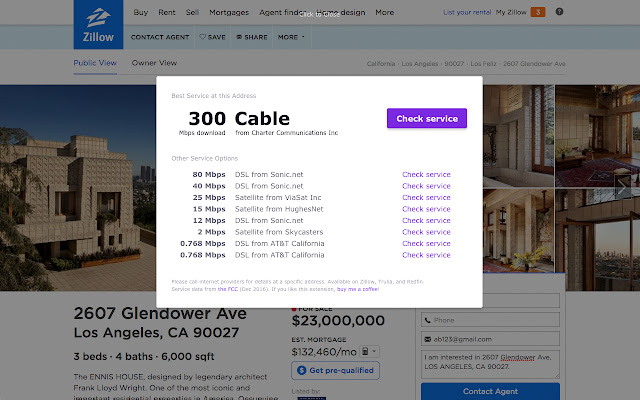
Task: Open the More menu in the top nav
Action: (384, 12)
